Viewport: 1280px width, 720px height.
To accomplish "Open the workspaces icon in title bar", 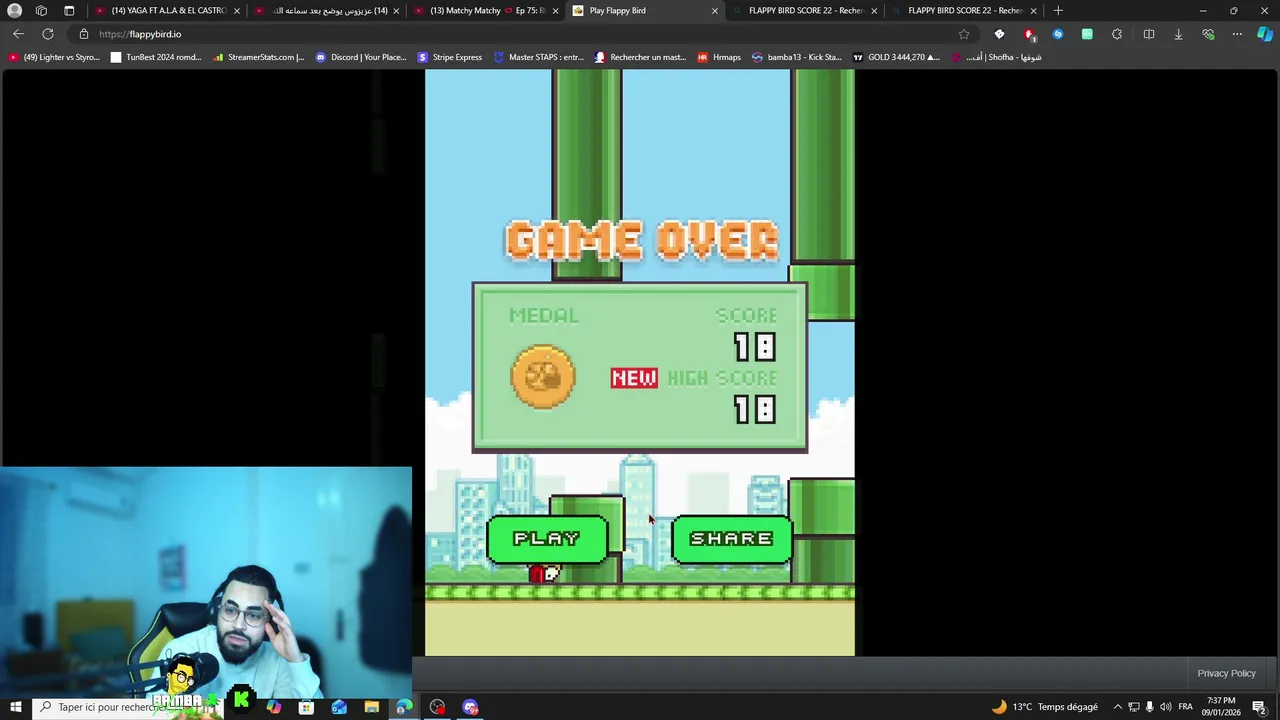I will click(x=41, y=10).
